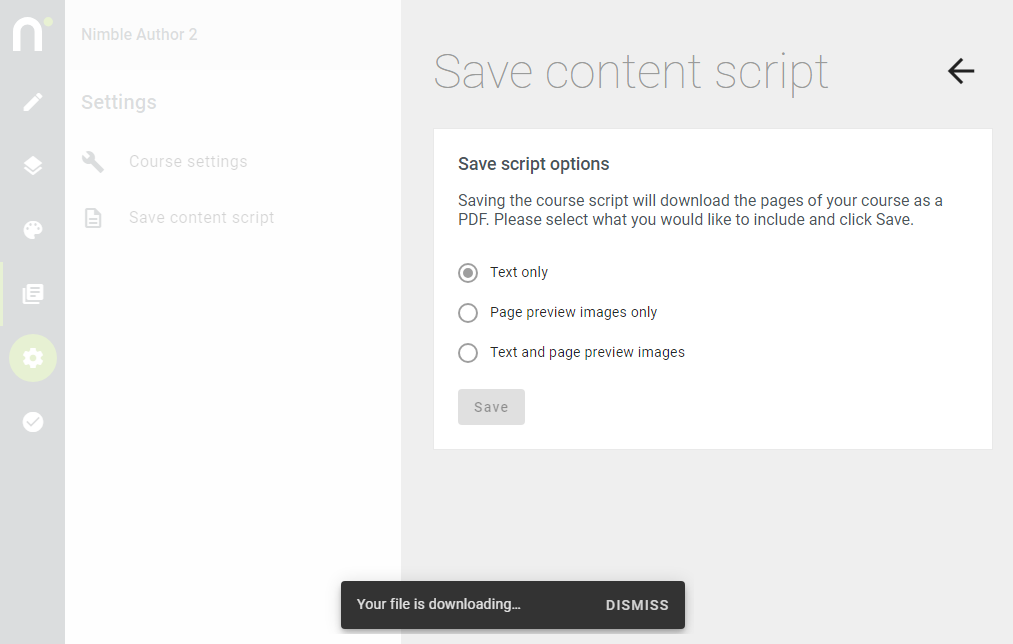
Task: Dismiss the file downloading notification
Action: pos(636,605)
